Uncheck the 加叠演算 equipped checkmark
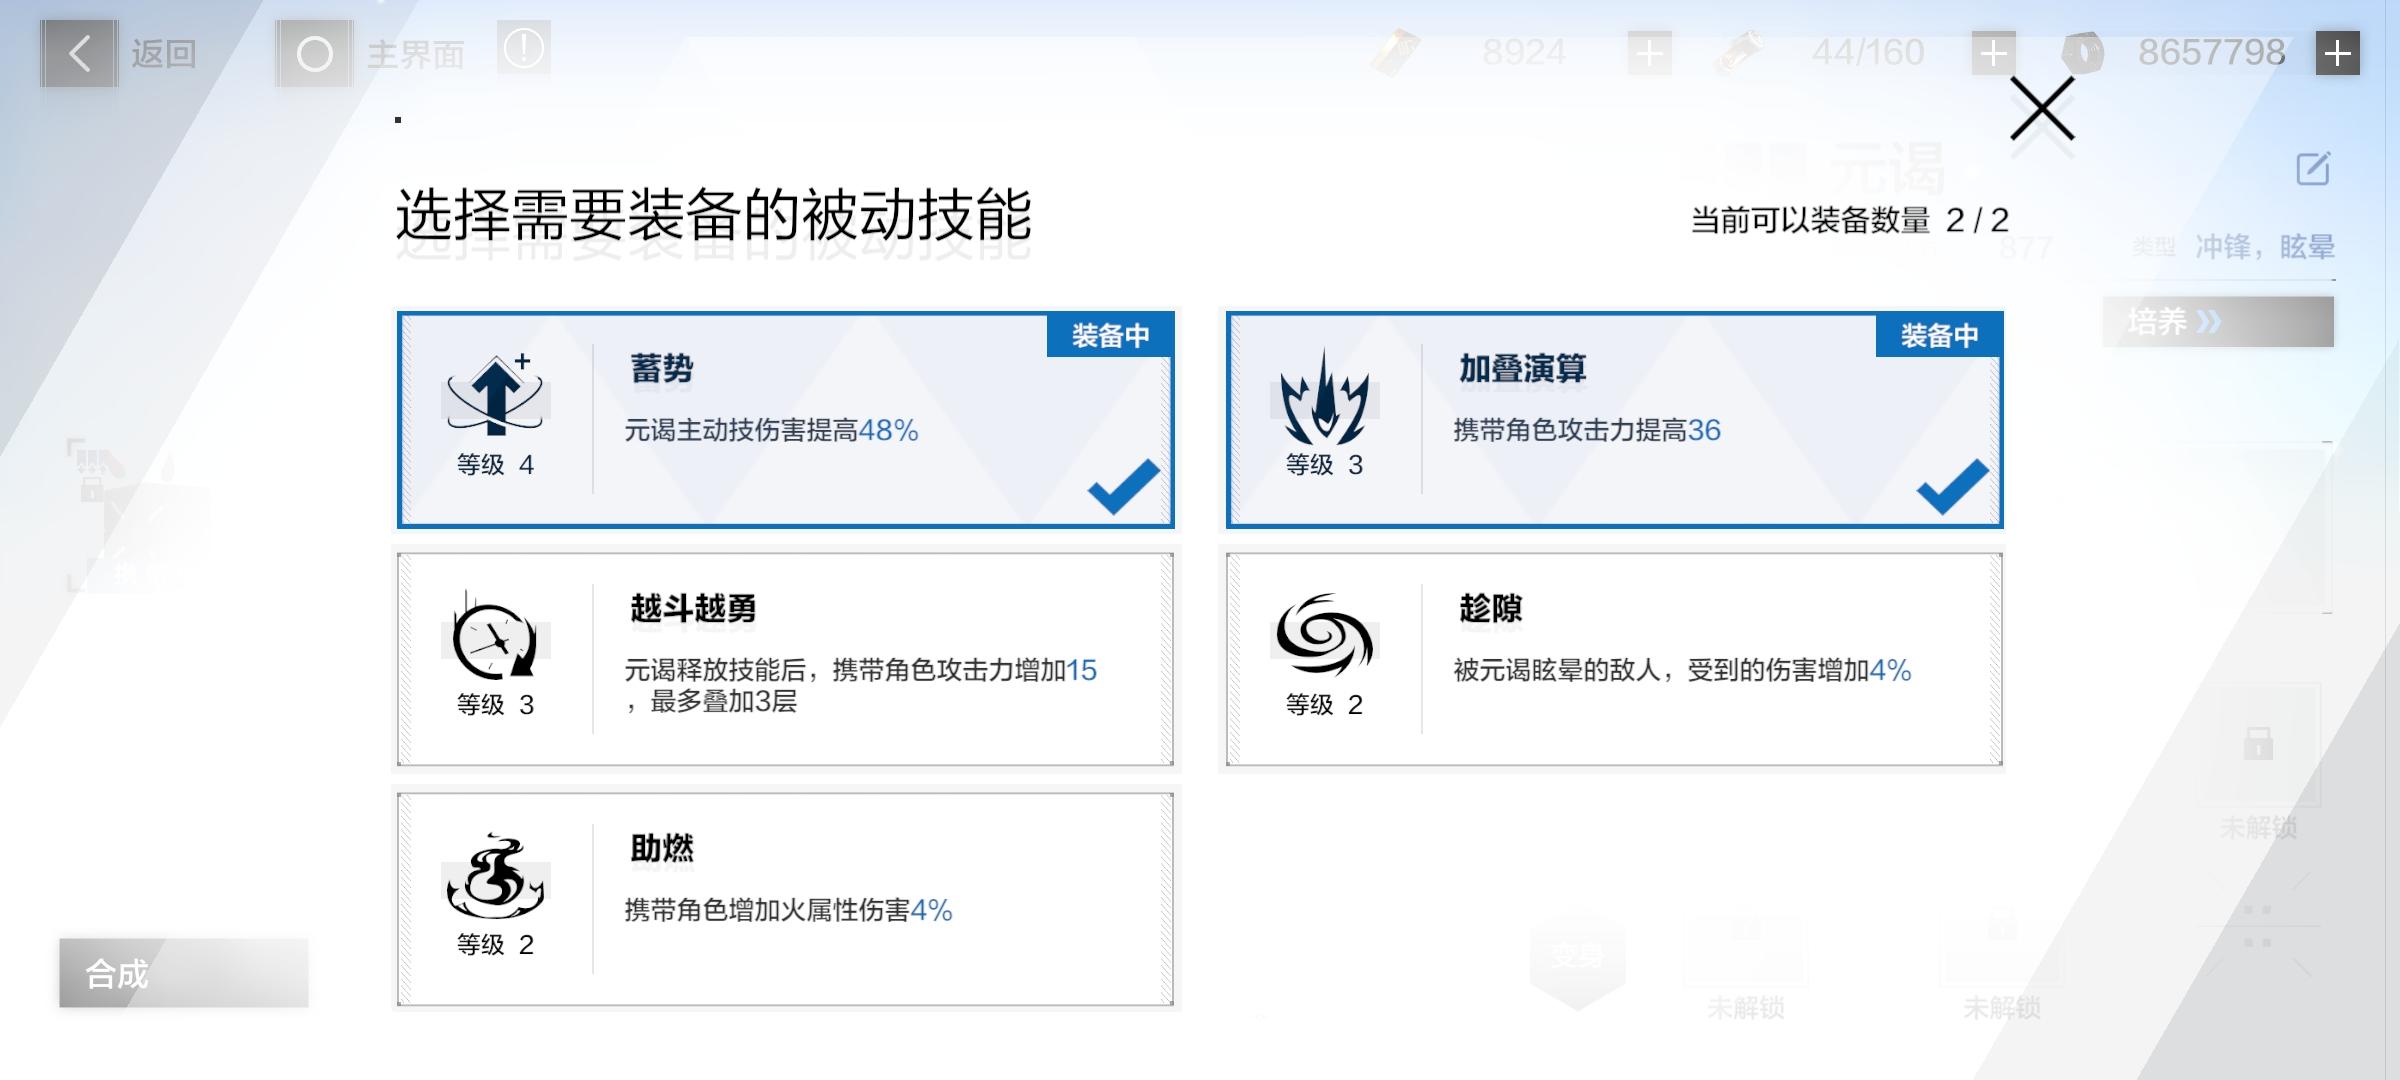Image resolution: width=2400 pixels, height=1080 pixels. 1952,486
